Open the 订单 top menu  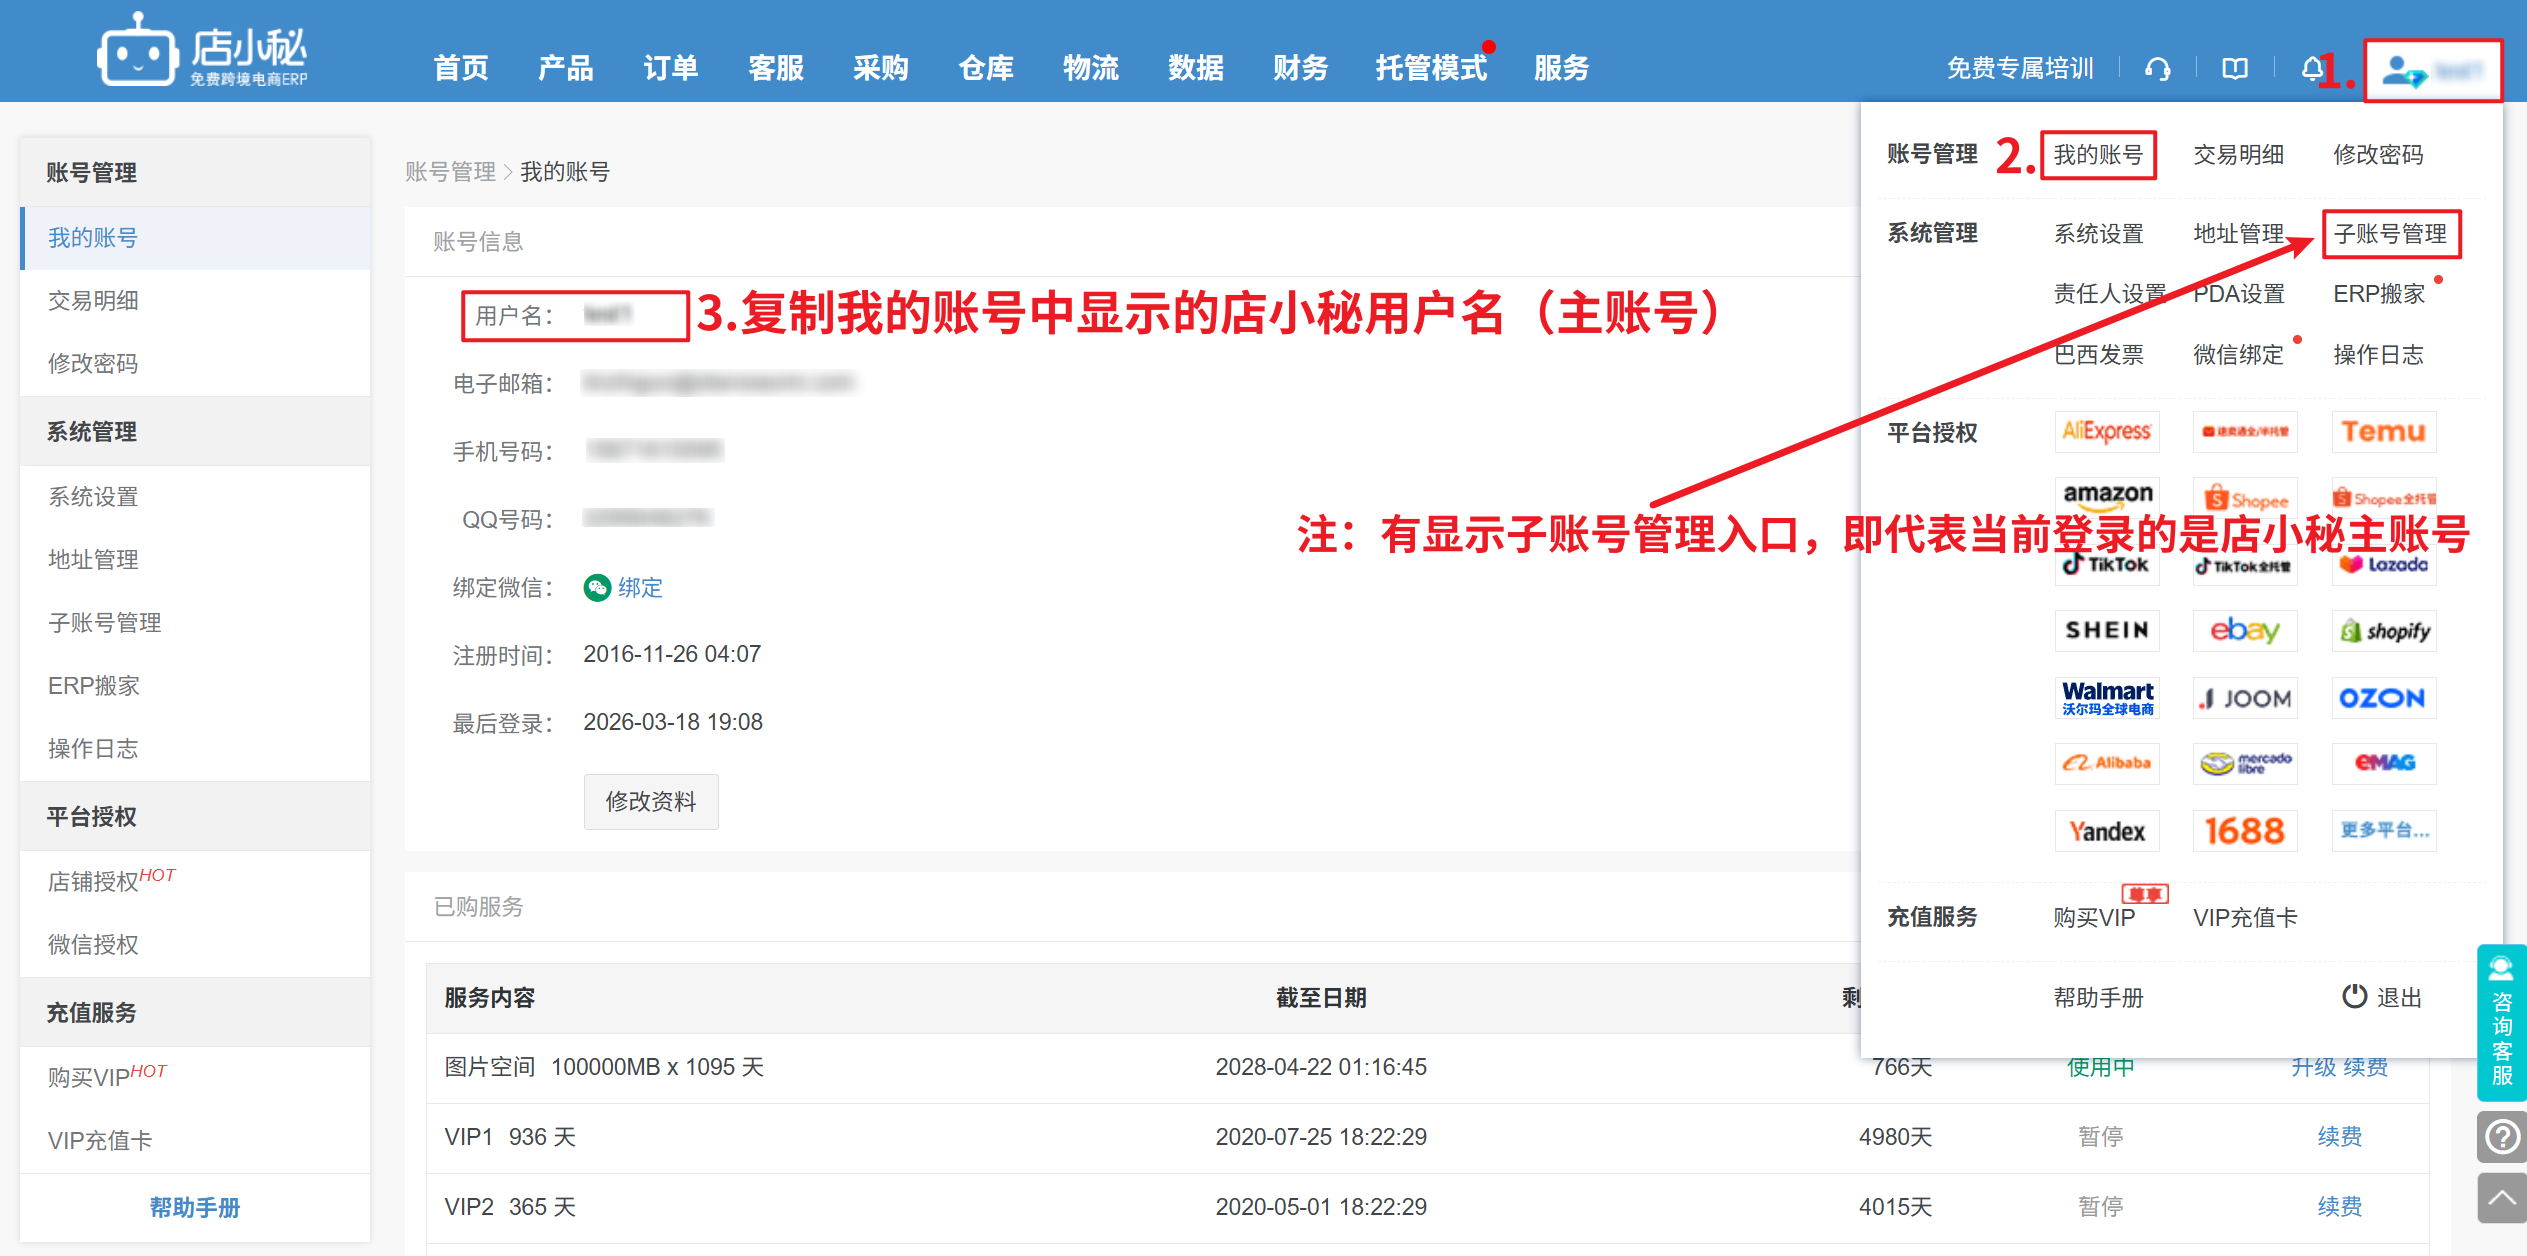click(670, 68)
